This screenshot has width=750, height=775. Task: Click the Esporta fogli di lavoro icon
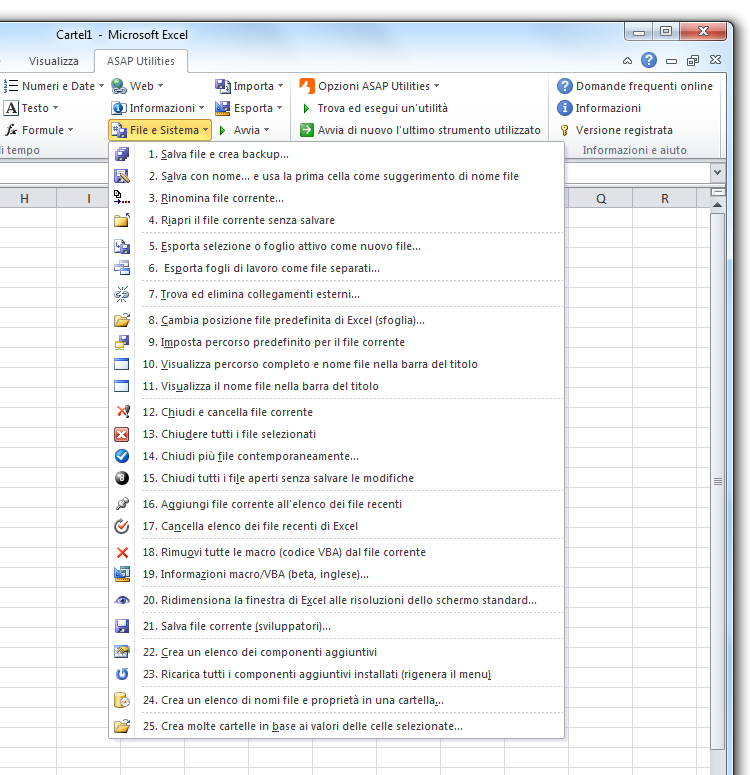pyautogui.click(x=122, y=268)
